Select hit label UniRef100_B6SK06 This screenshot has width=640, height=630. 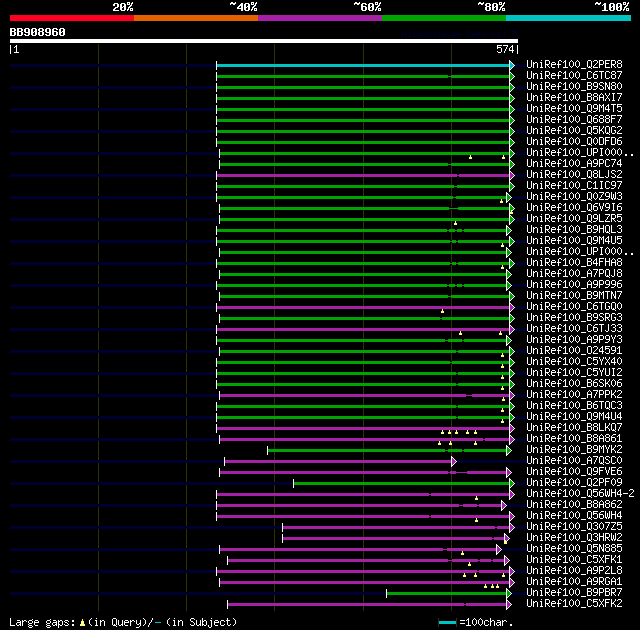[x=574, y=384]
